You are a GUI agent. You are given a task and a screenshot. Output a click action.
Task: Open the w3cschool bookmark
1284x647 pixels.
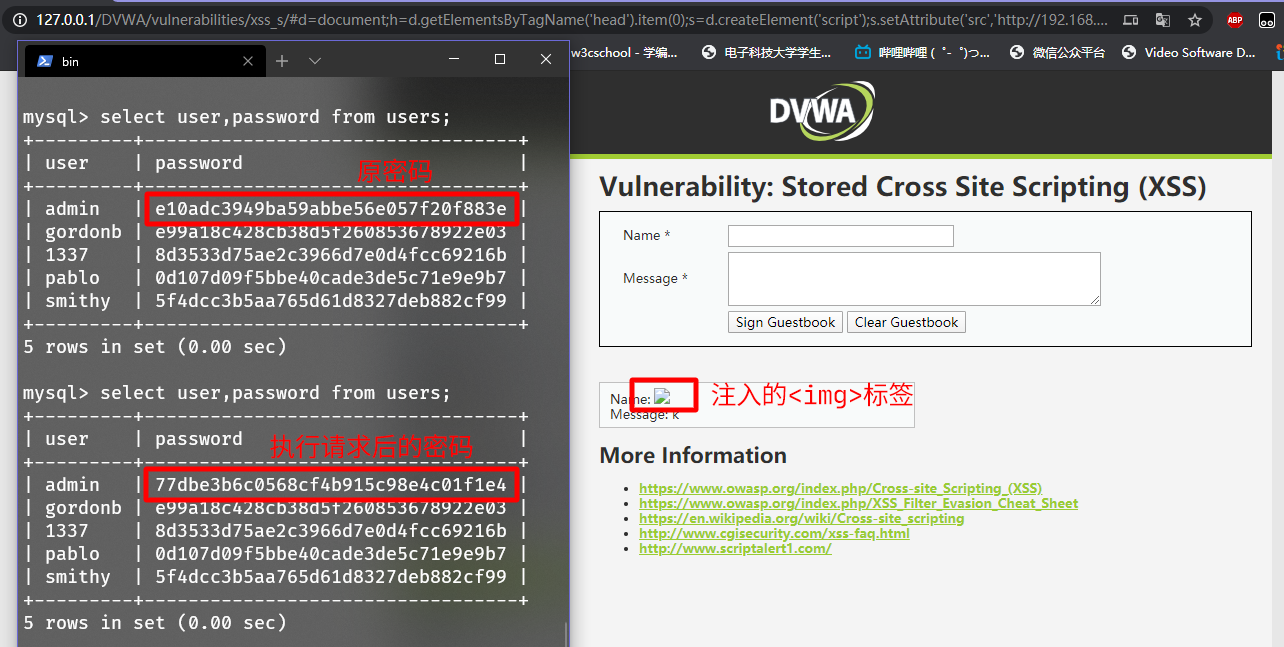(623, 53)
